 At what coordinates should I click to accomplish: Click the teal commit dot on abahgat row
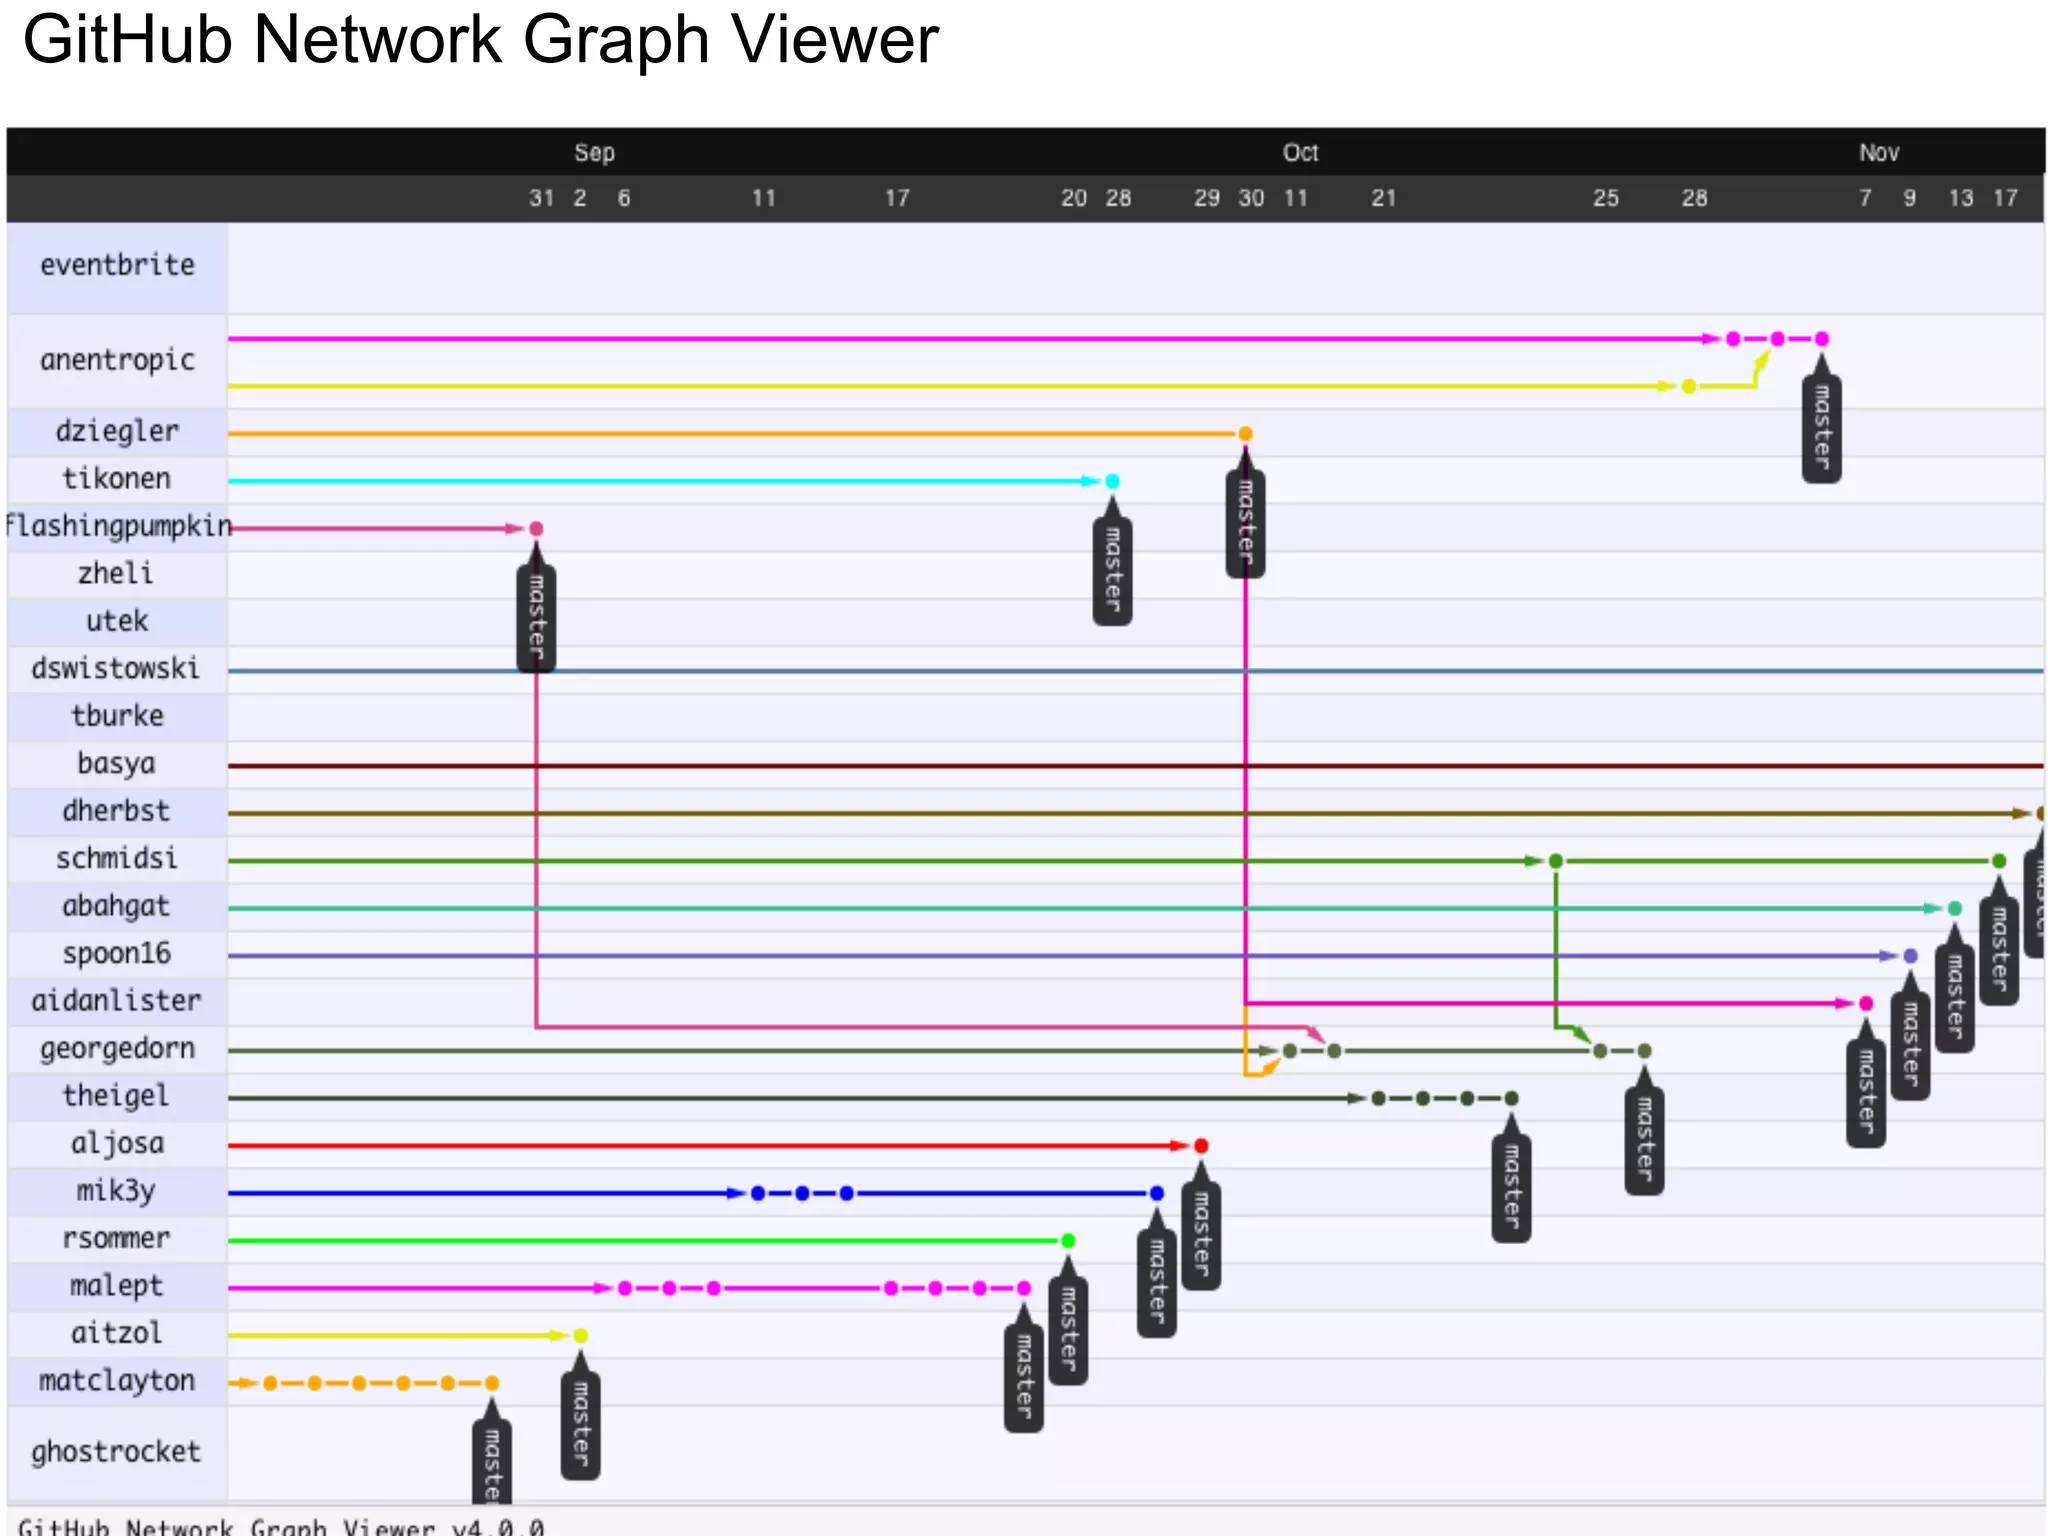tap(1954, 909)
